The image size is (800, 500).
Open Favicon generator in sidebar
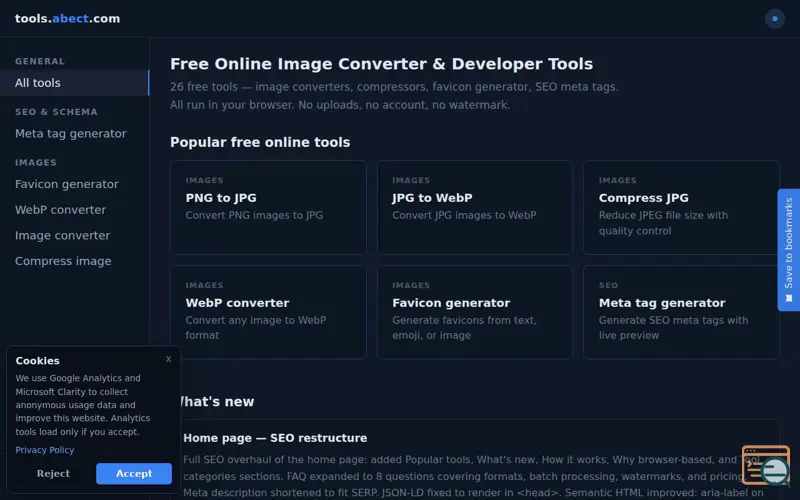(67, 184)
